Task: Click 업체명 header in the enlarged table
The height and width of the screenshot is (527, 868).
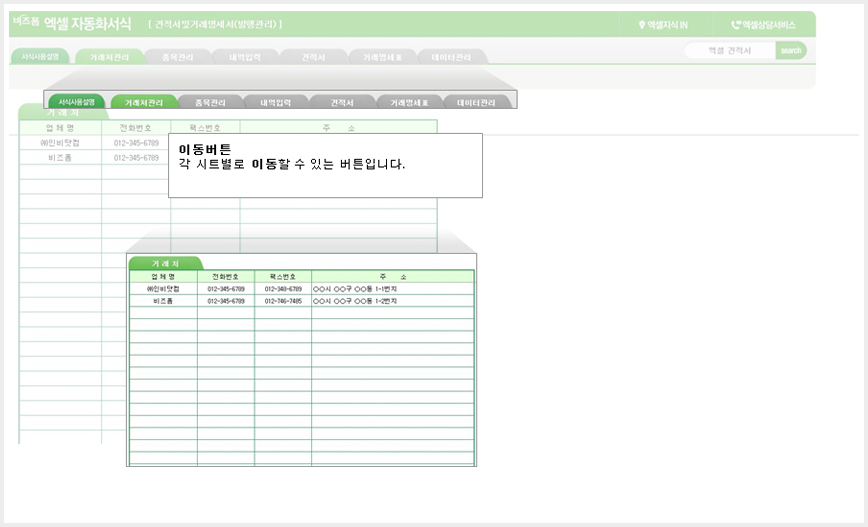Action: point(163,276)
